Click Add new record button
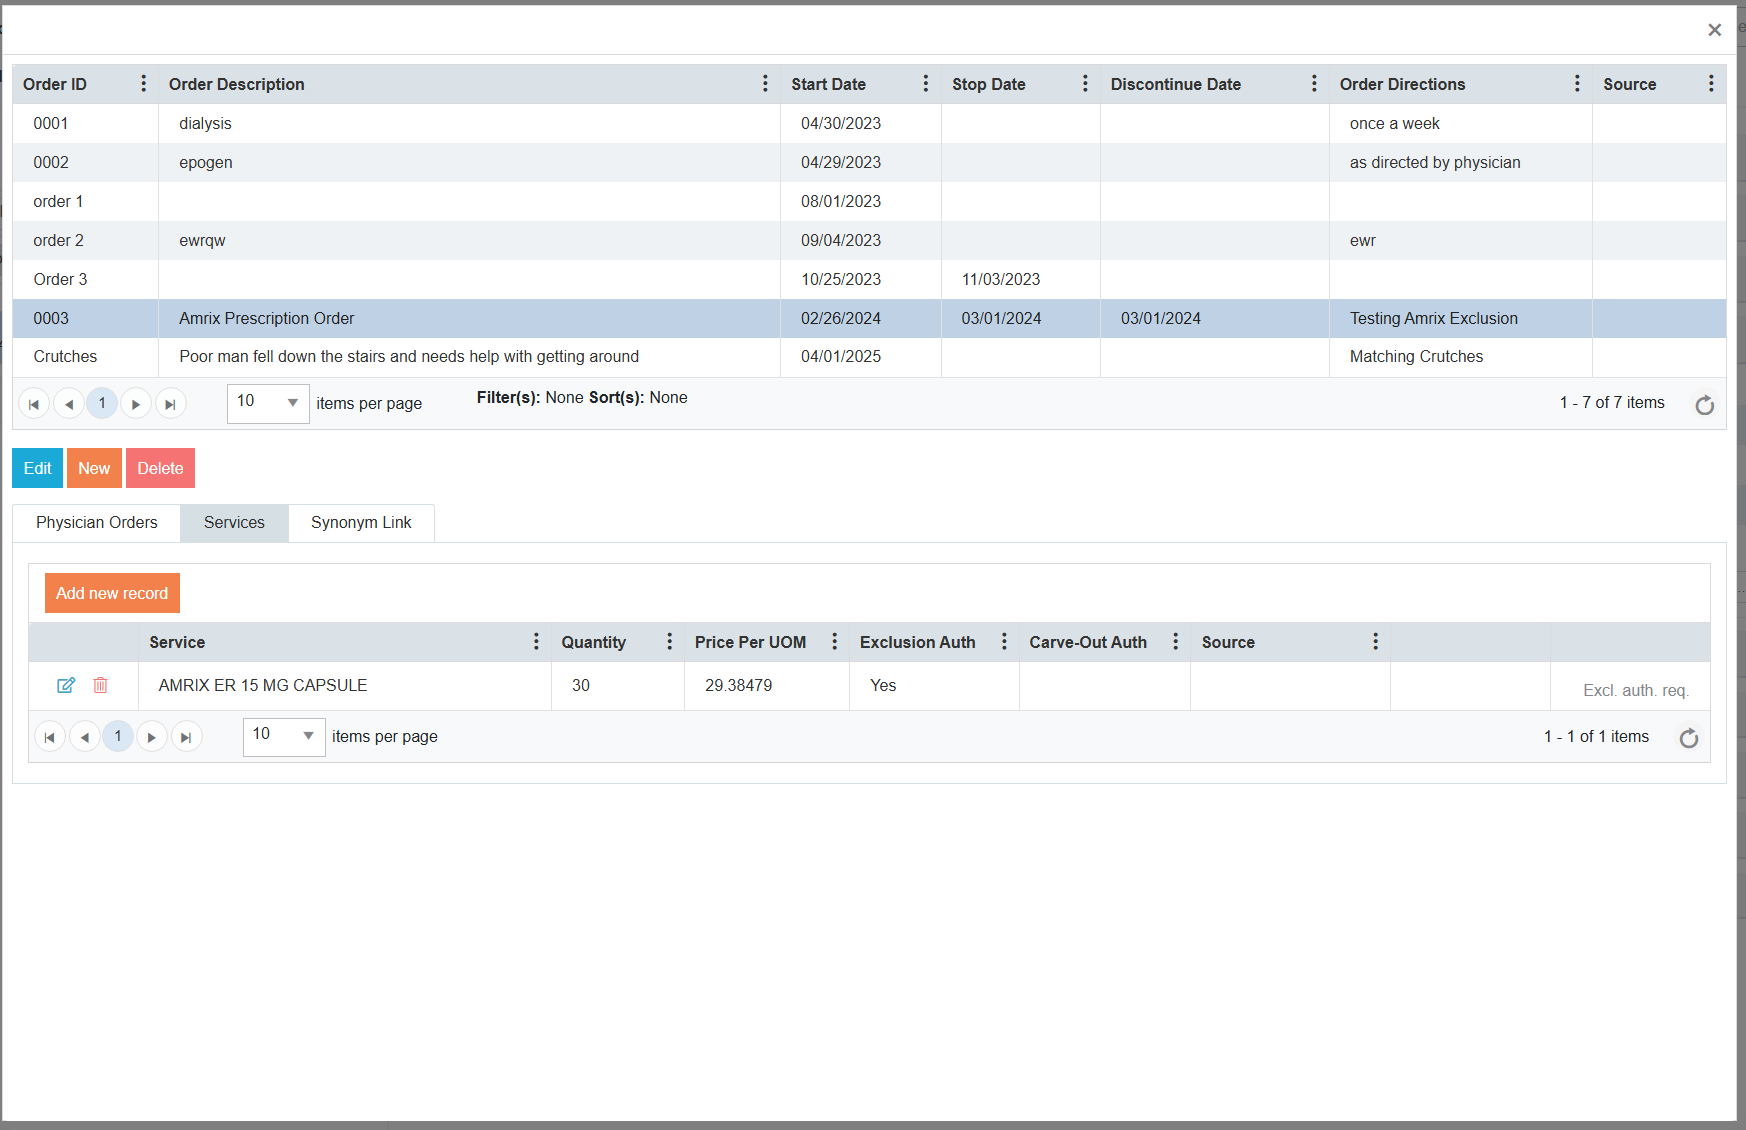The height and width of the screenshot is (1130, 1746). point(112,593)
